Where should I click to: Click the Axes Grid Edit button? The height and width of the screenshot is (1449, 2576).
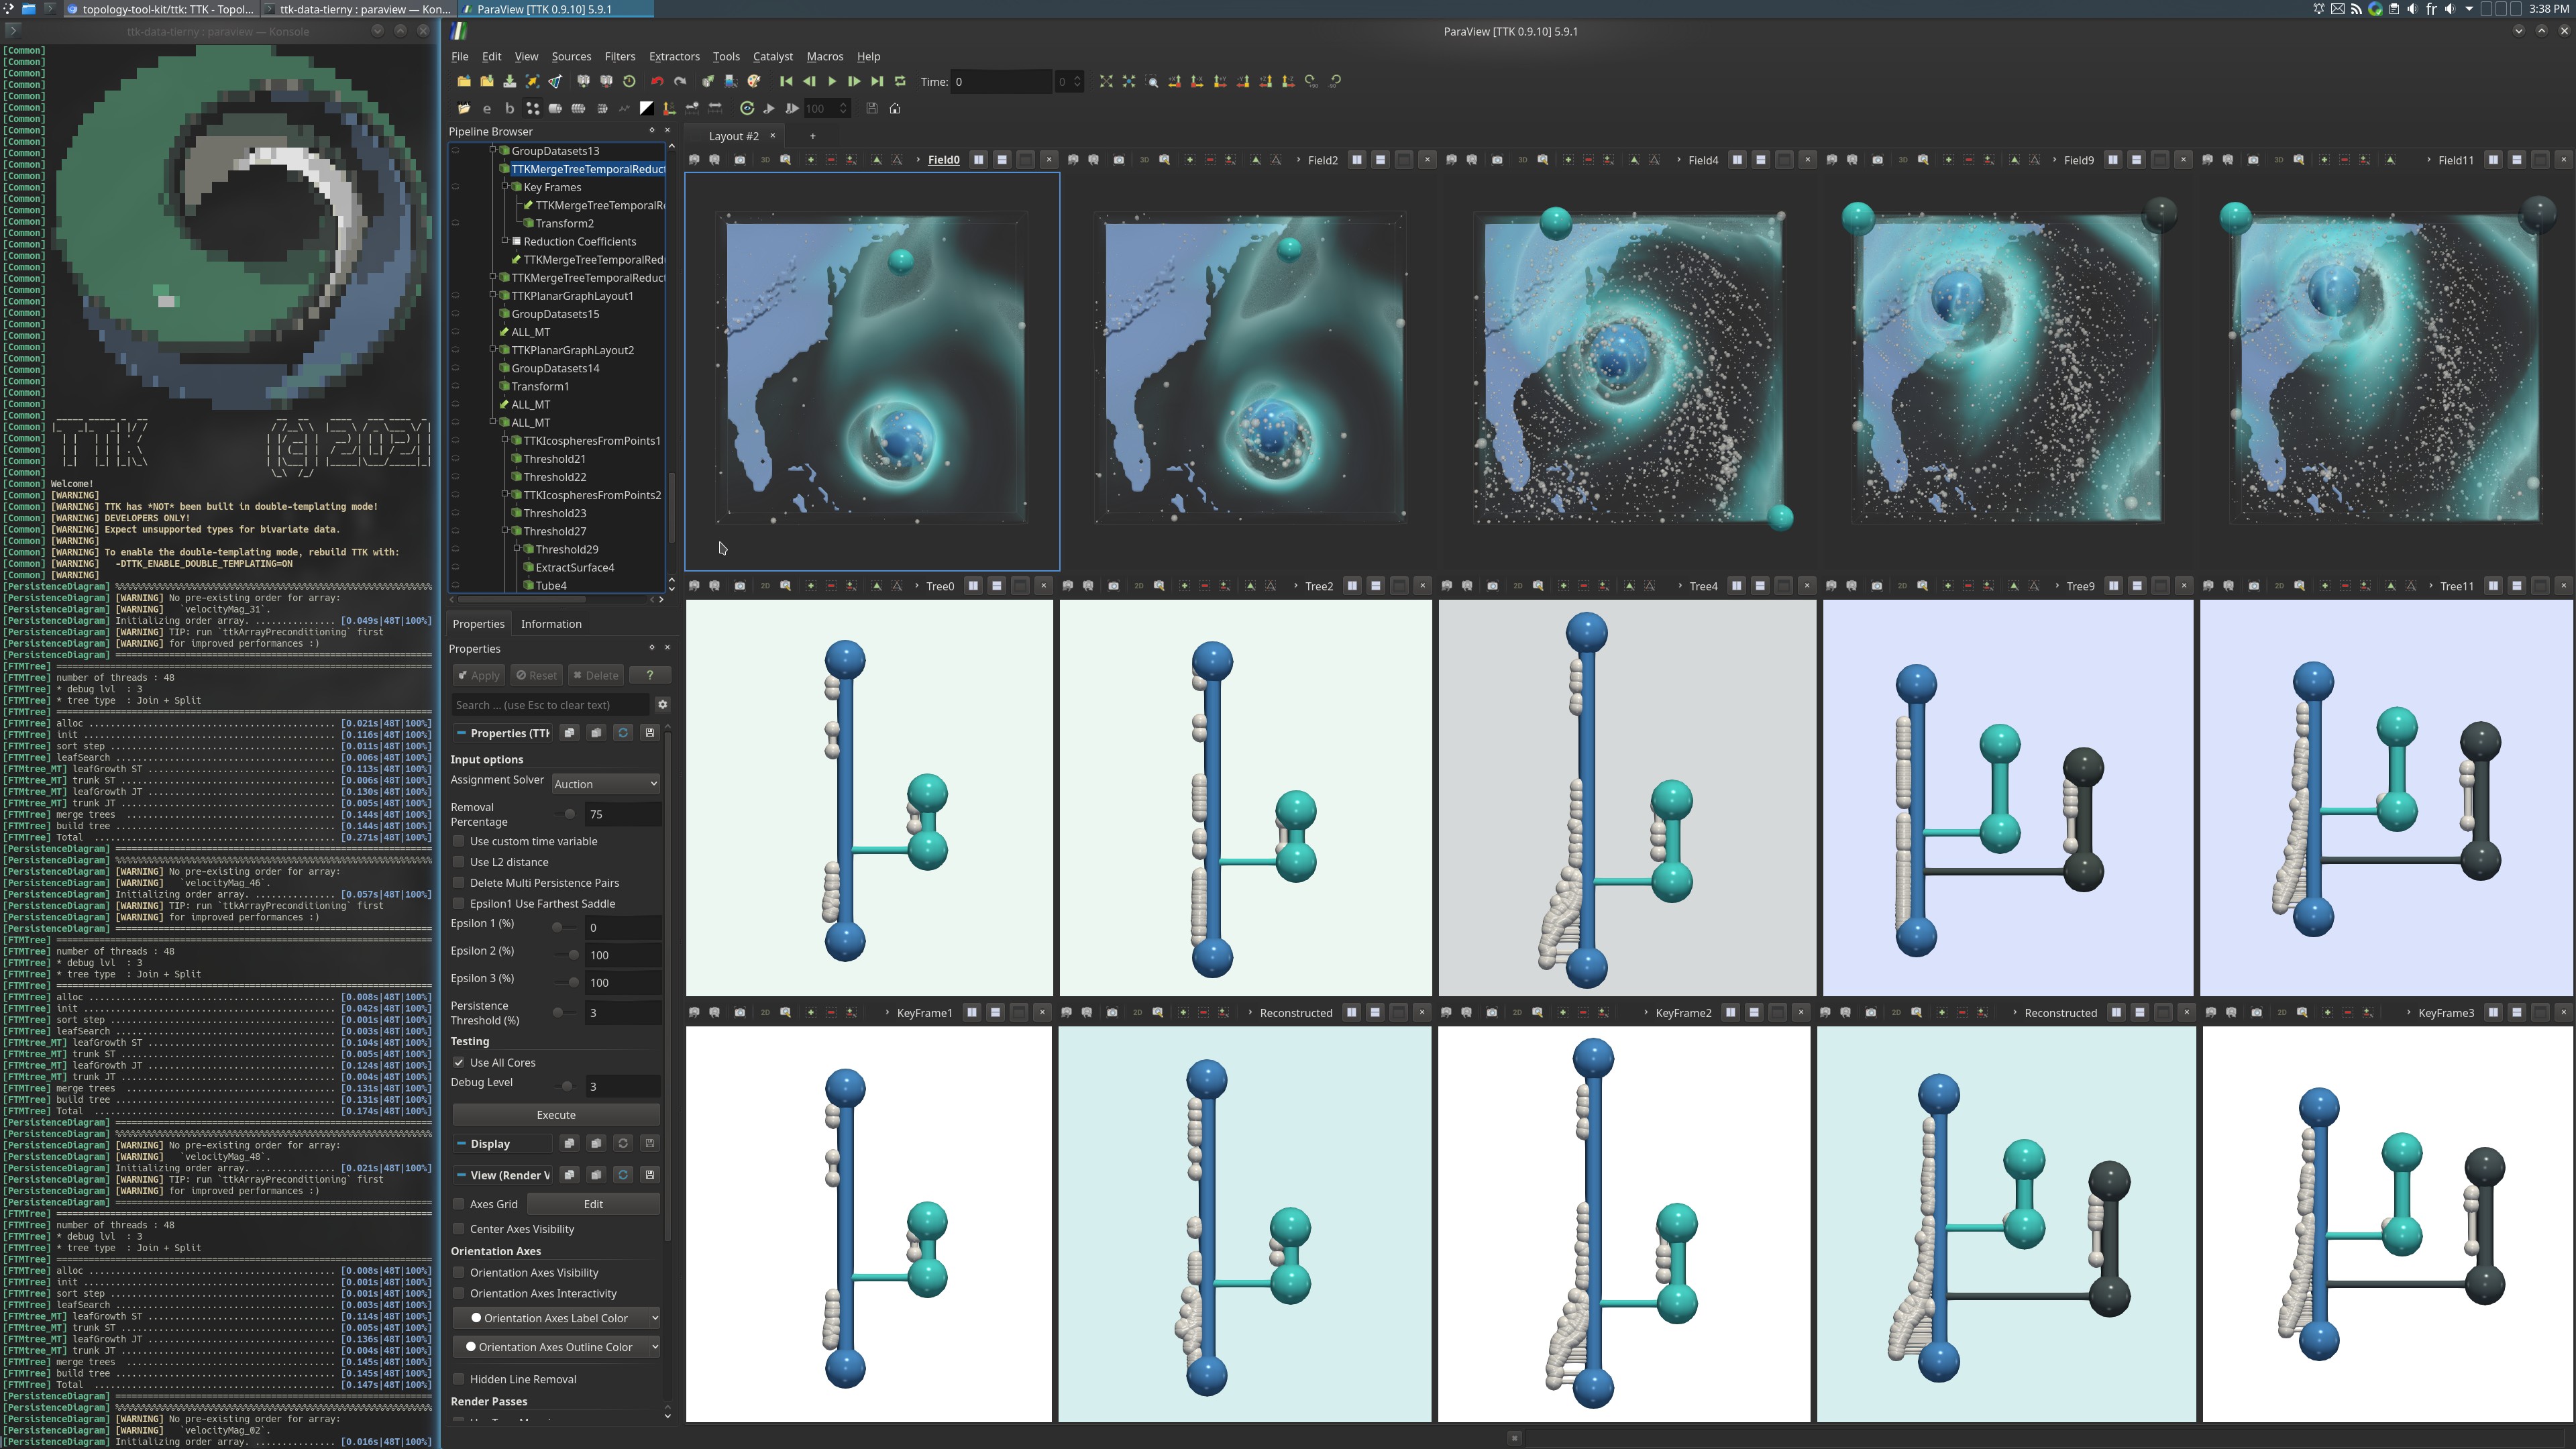coord(593,1204)
